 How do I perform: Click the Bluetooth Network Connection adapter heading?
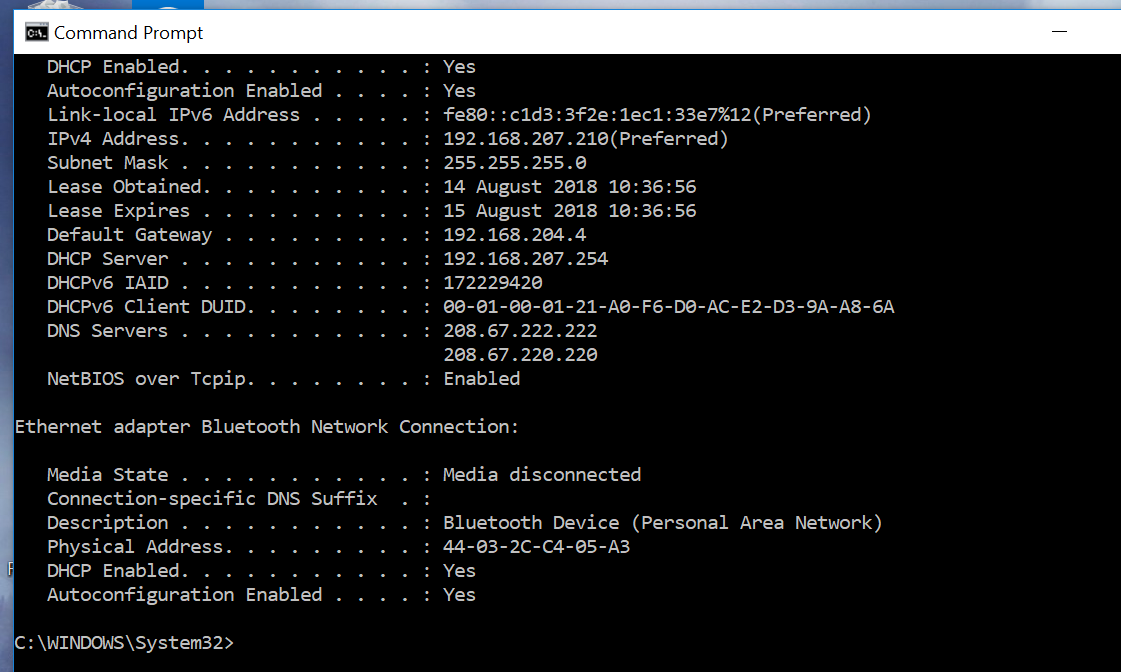pos(267,427)
